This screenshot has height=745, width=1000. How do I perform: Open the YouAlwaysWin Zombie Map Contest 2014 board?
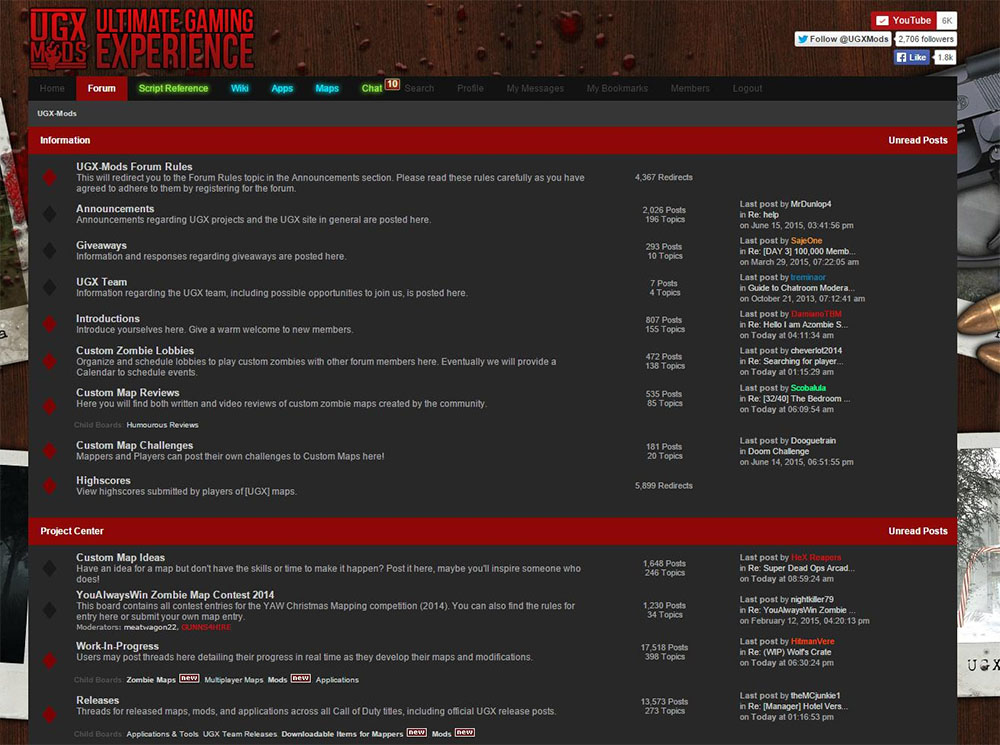175,595
